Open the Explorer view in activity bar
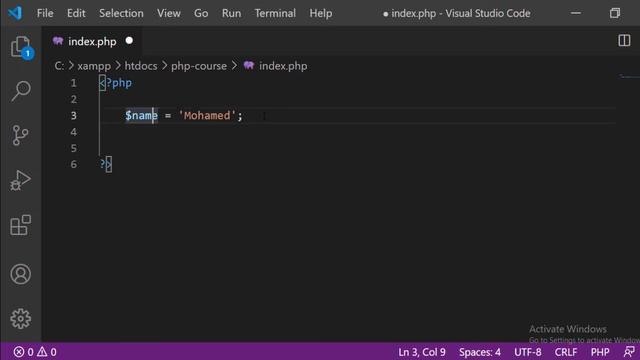Image resolution: width=640 pixels, height=360 pixels. click(x=20, y=47)
